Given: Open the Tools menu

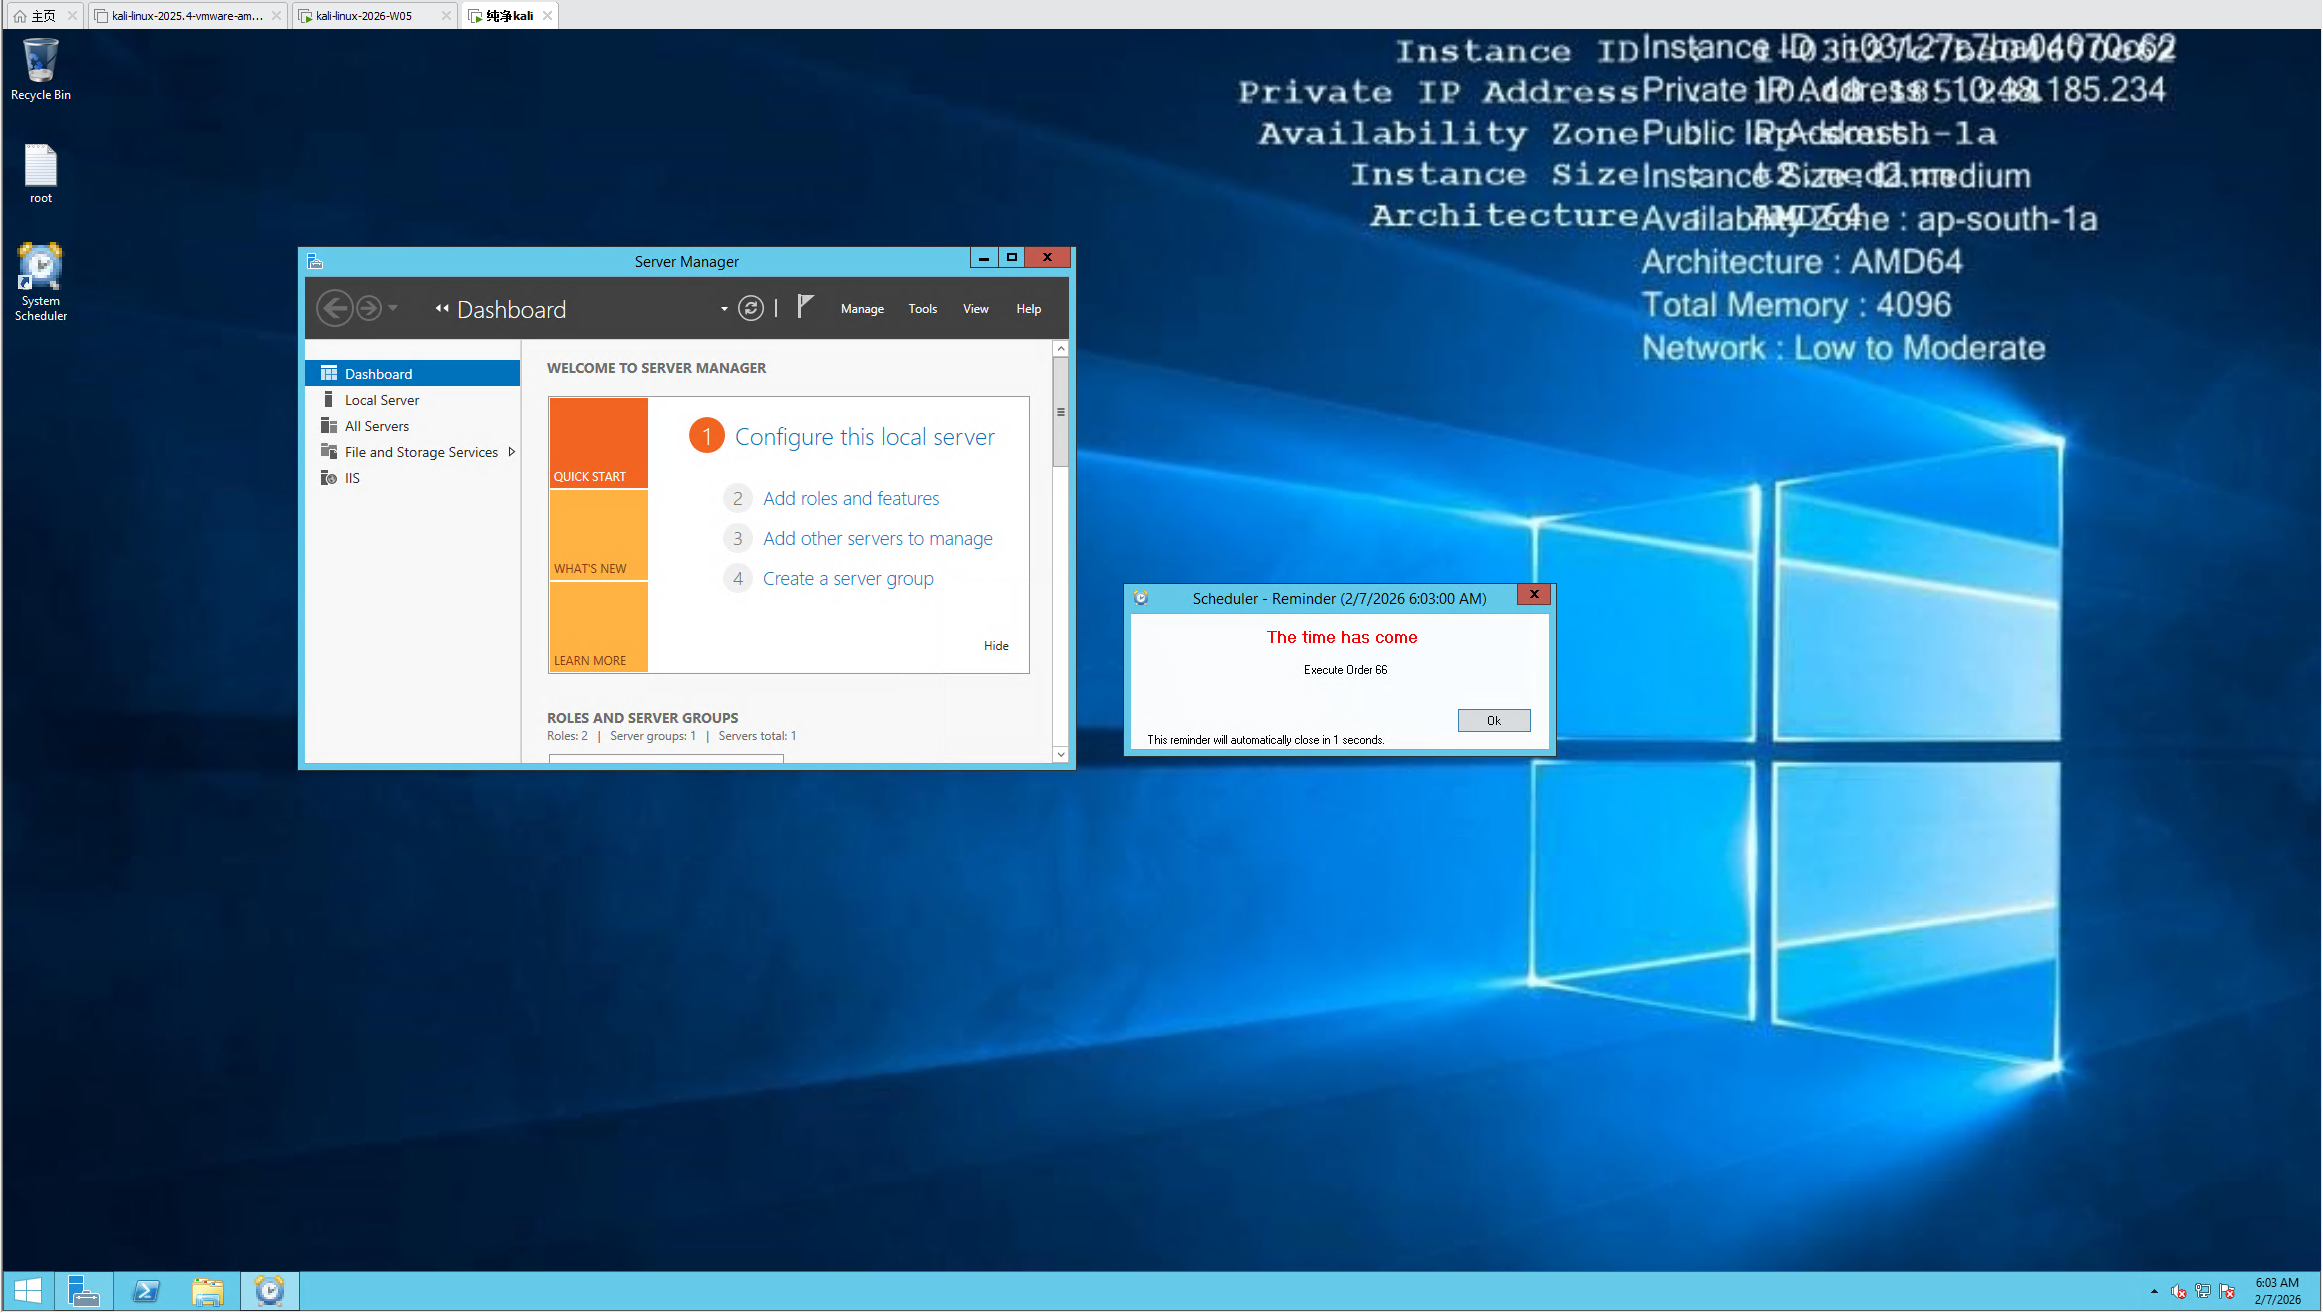Looking at the screenshot, I should click(x=922, y=309).
